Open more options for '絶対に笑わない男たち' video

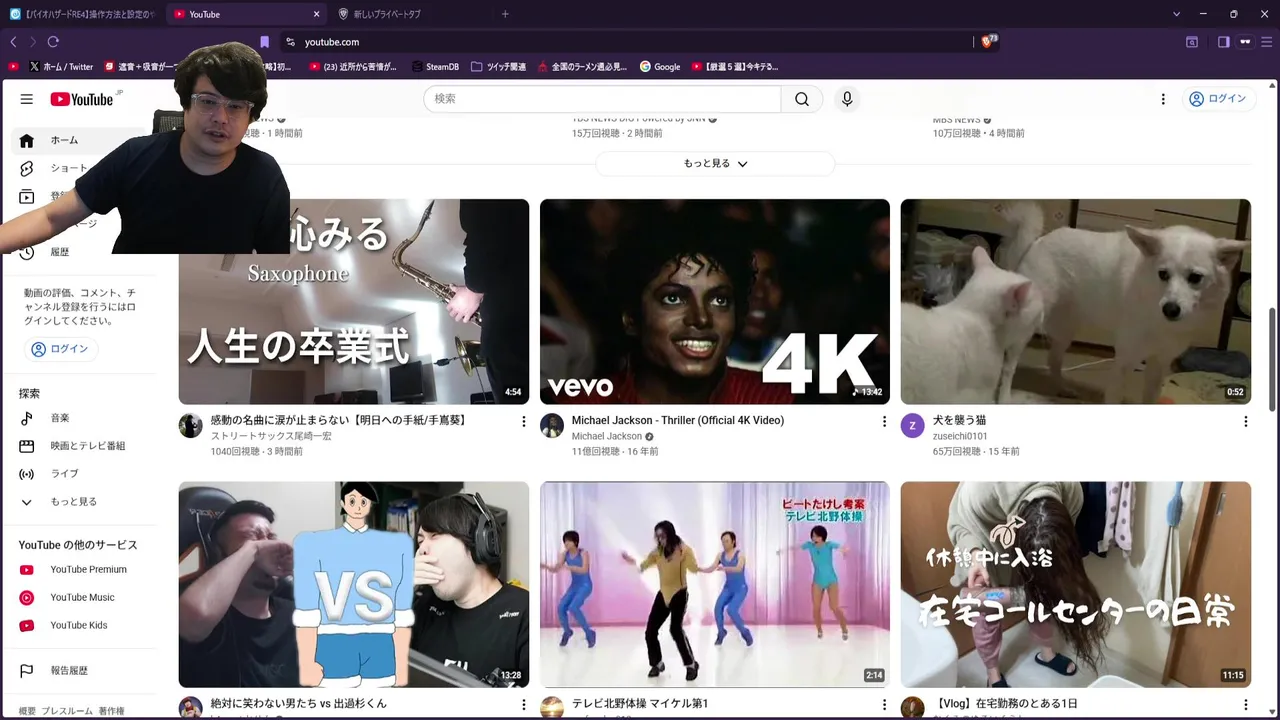(x=523, y=705)
